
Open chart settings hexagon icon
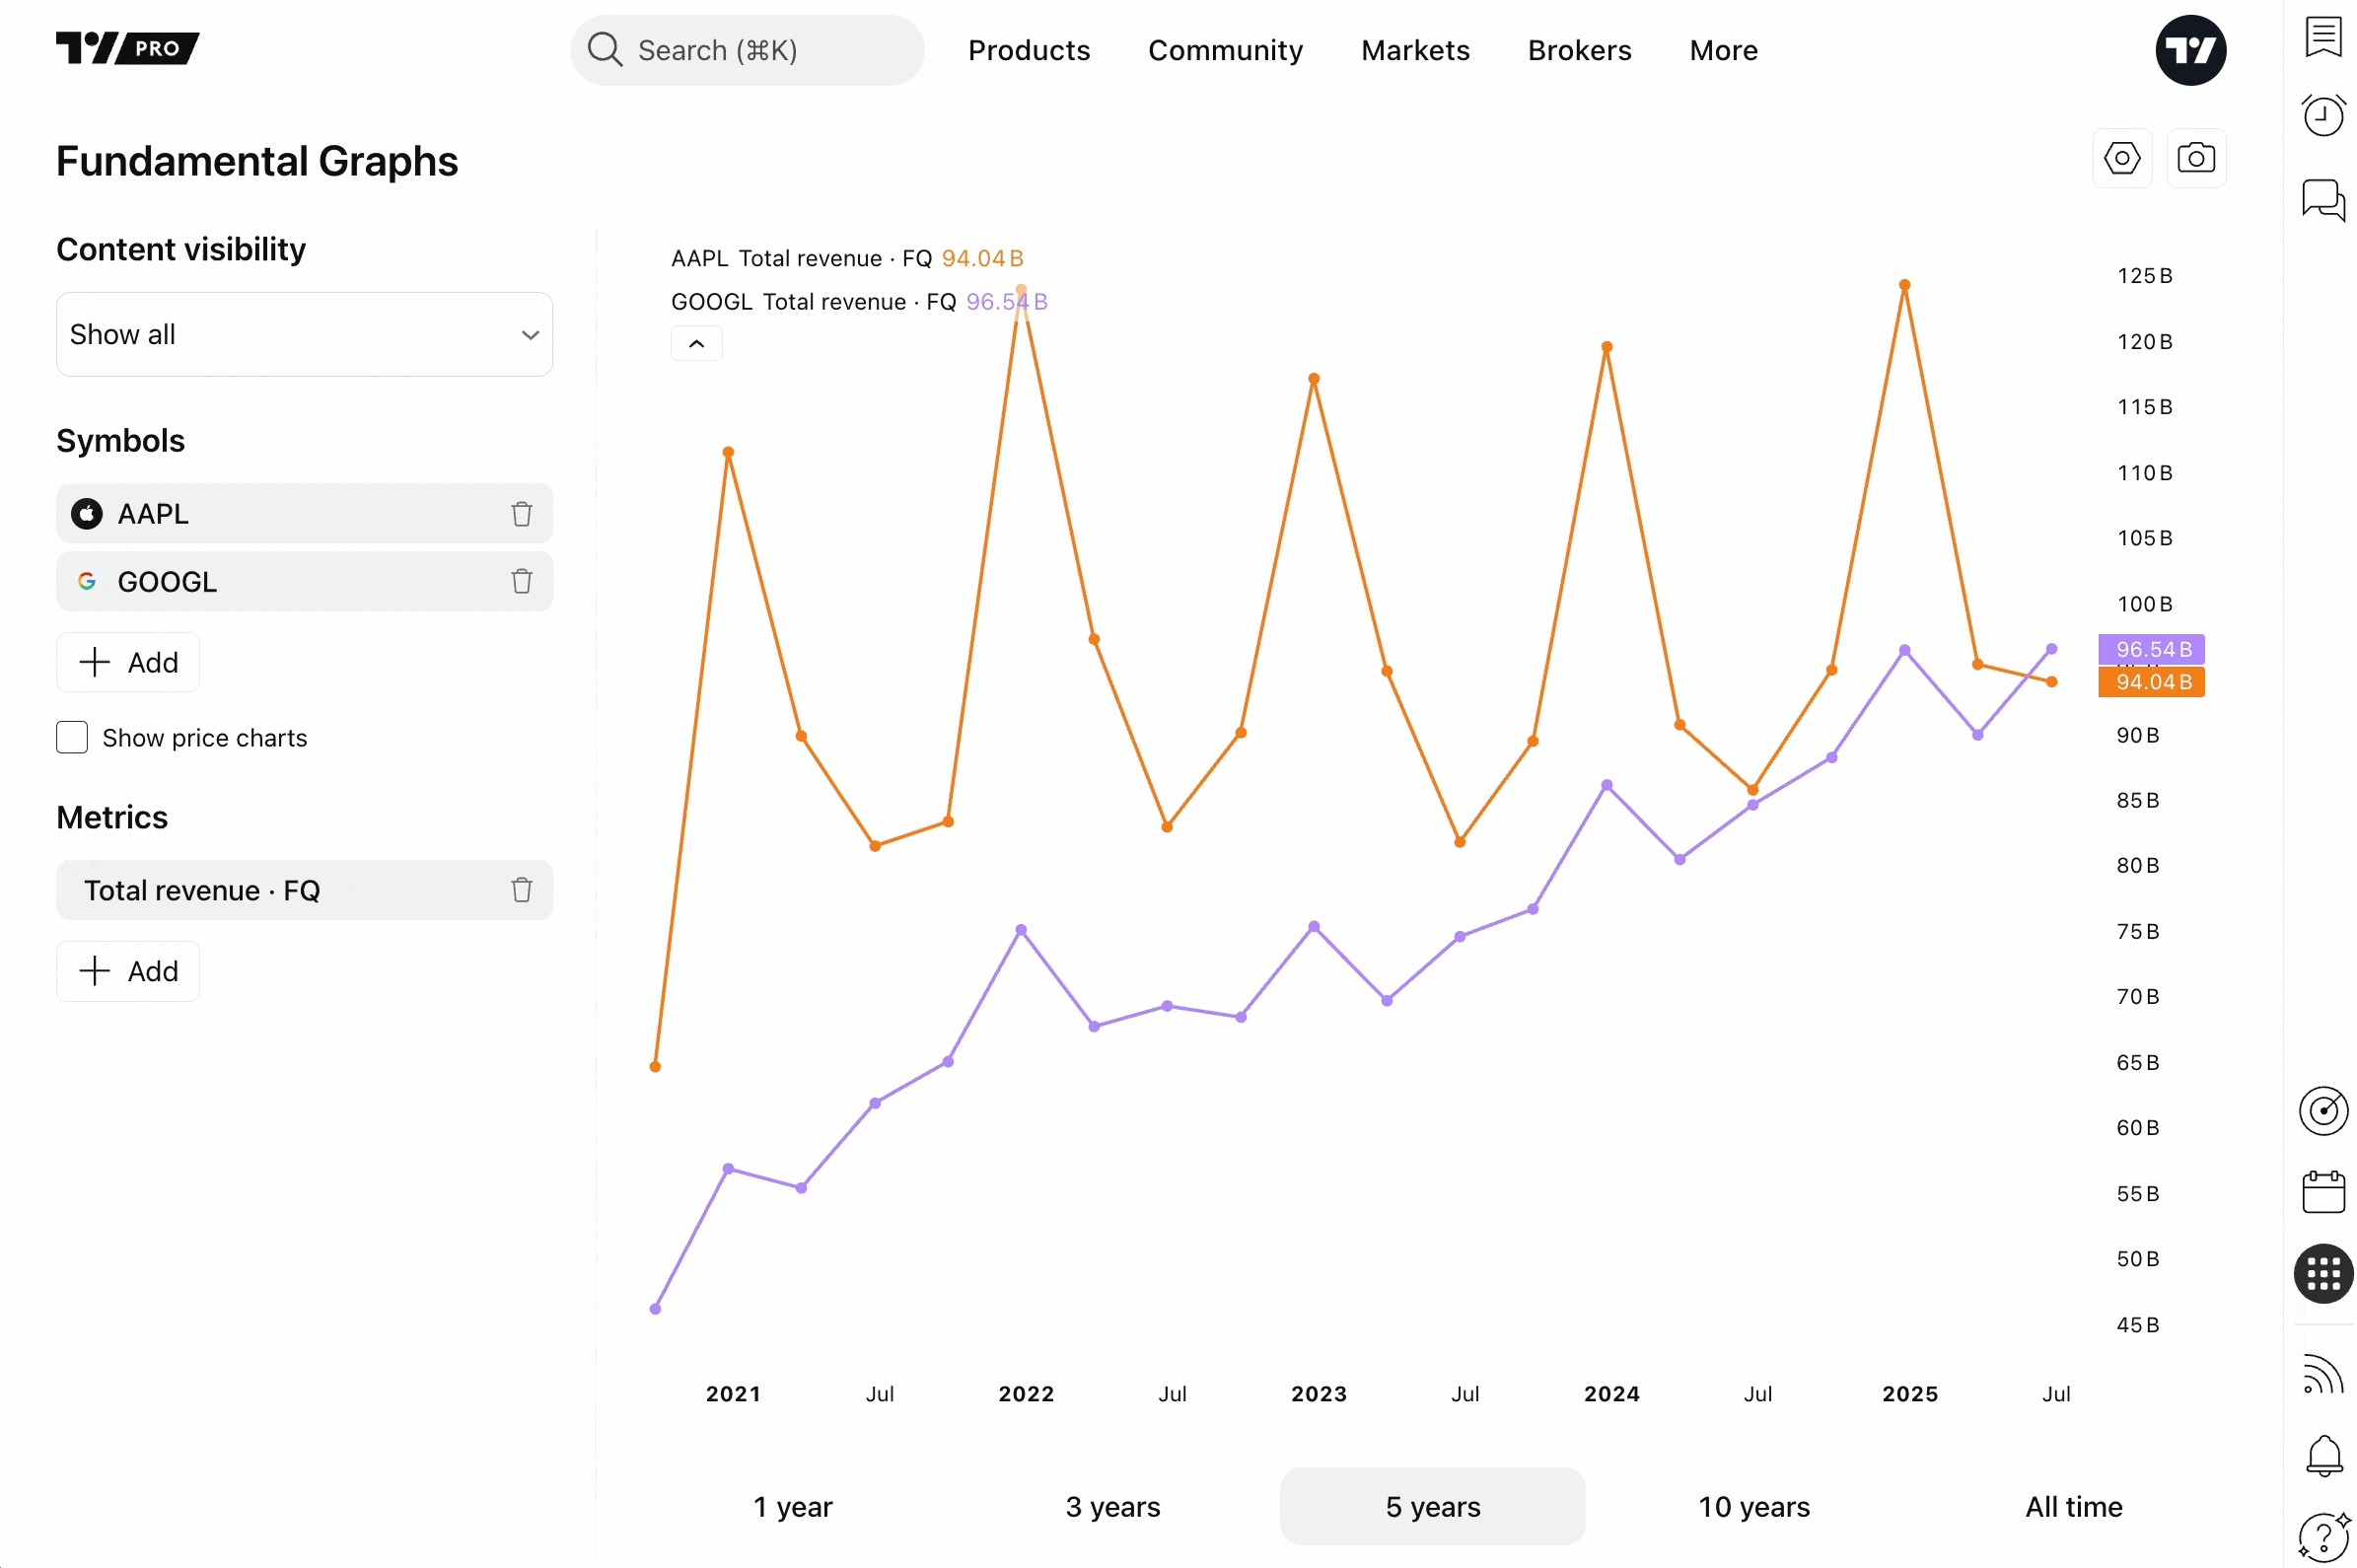click(2122, 158)
